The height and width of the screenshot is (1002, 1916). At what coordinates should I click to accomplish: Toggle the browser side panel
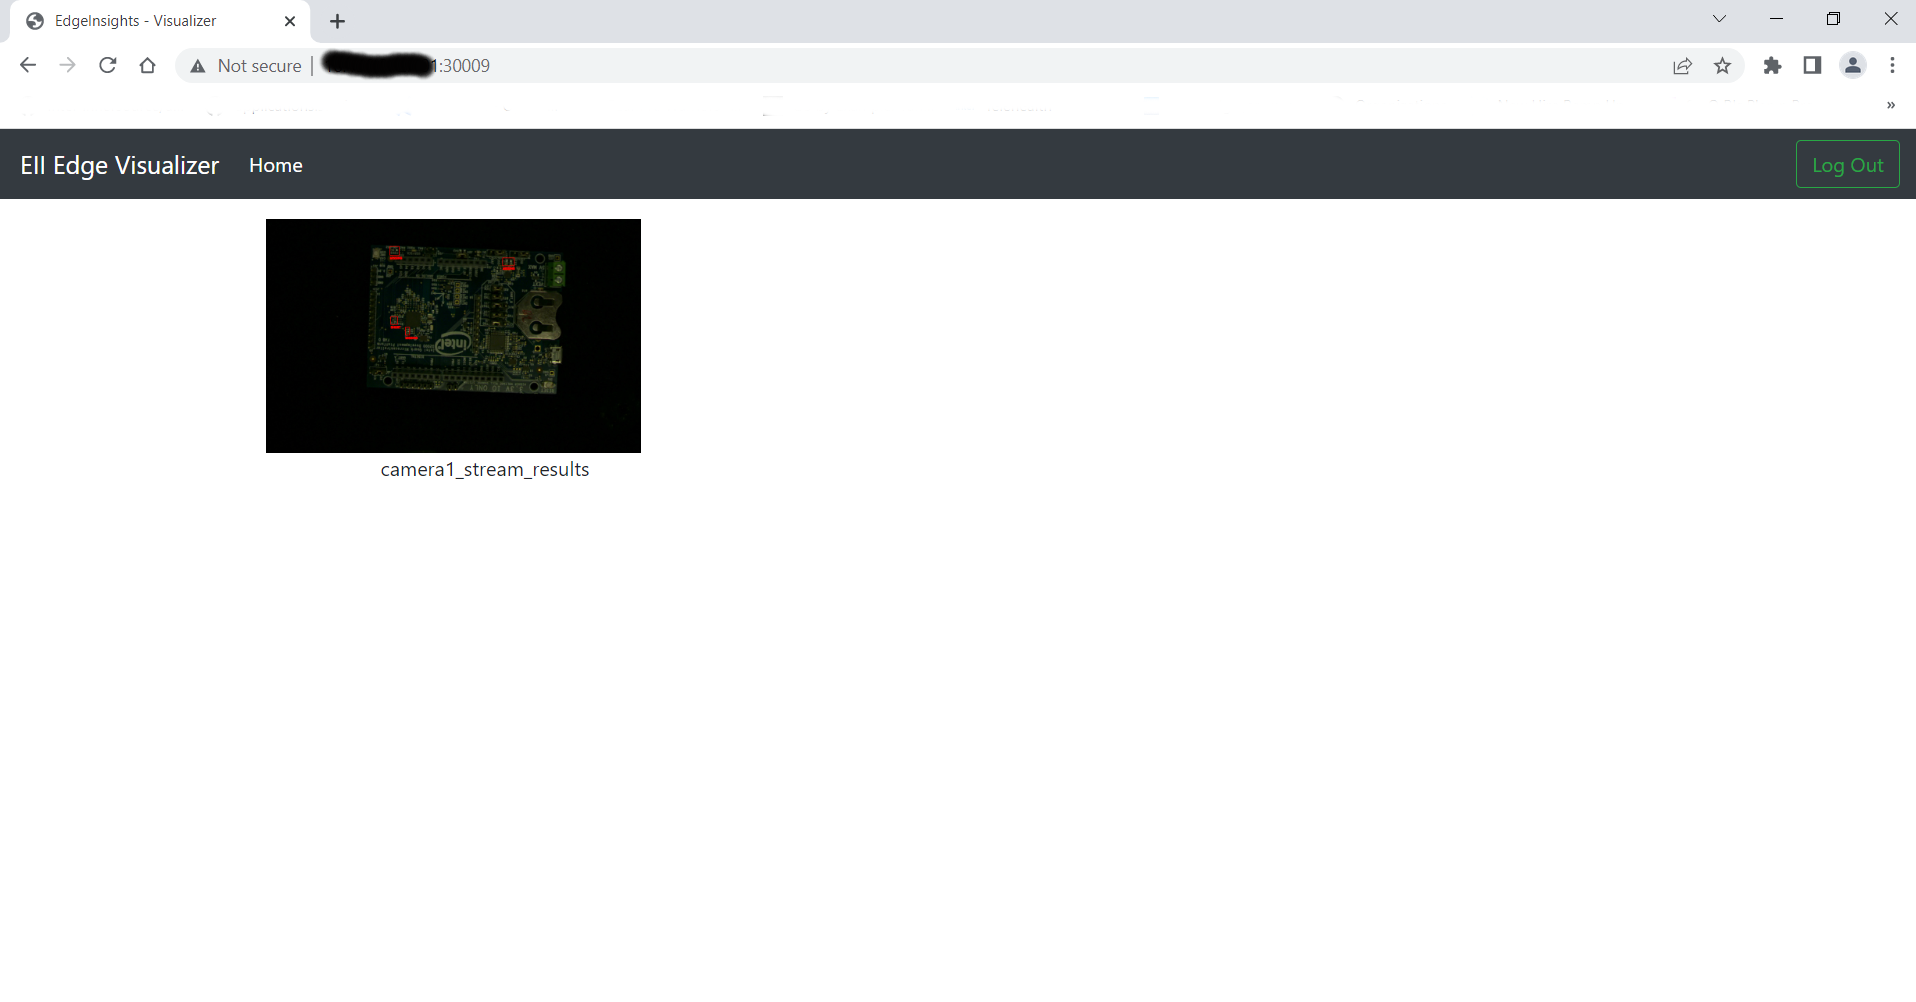tap(1812, 66)
